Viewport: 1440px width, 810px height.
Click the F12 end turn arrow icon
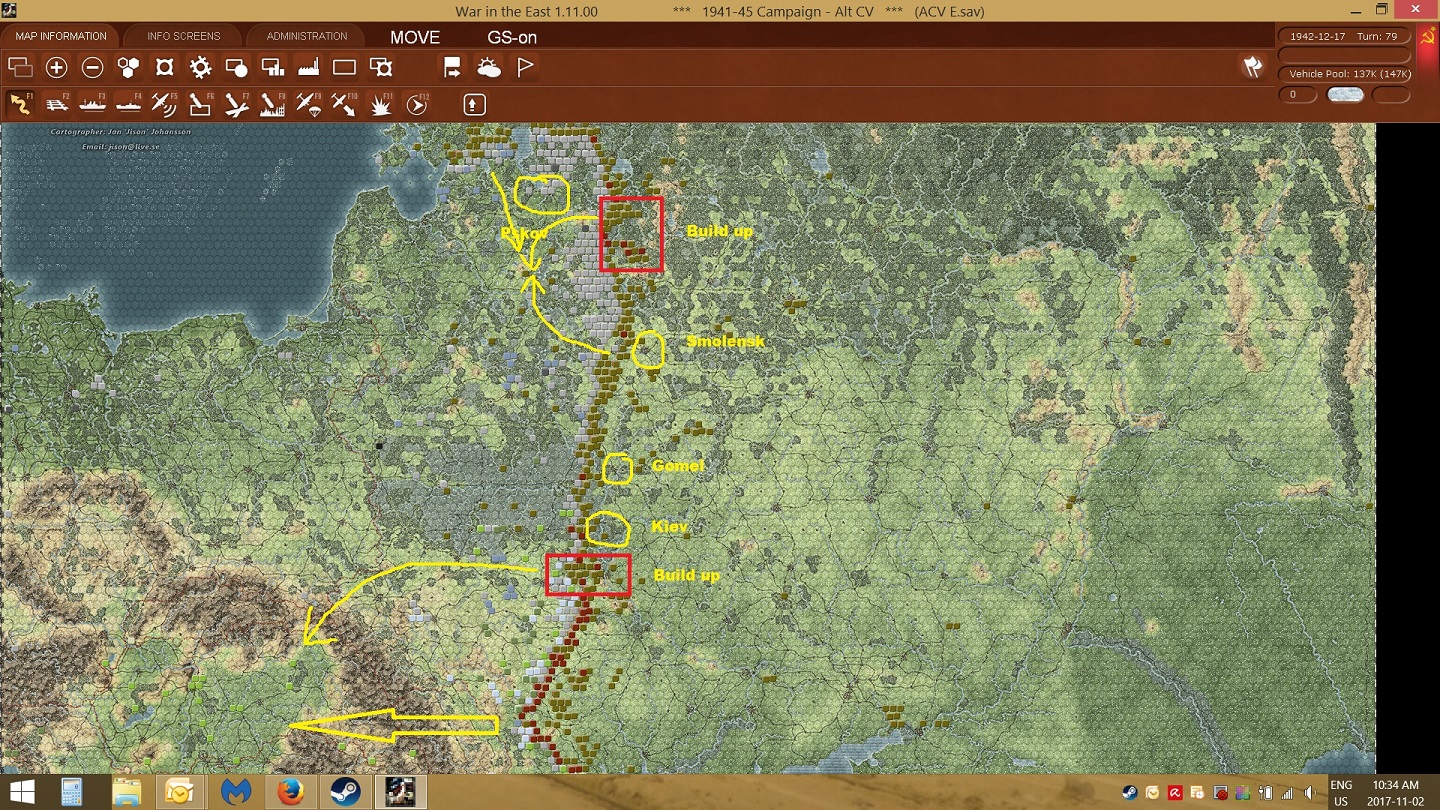[418, 104]
